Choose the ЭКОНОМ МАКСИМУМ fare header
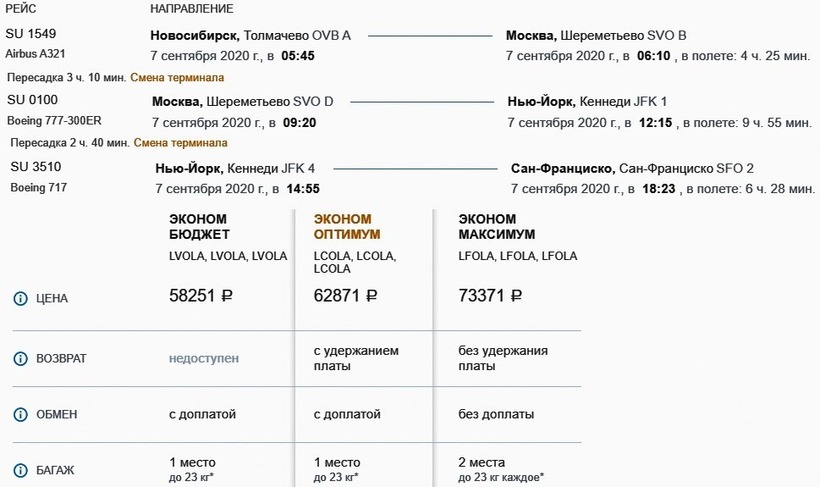820x487 pixels. pos(496,227)
